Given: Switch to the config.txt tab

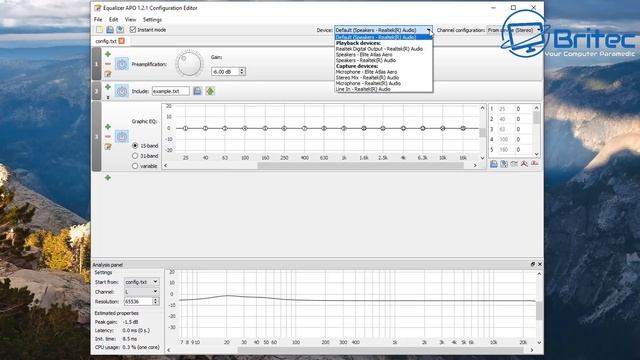Looking at the screenshot, I should pos(106,41).
